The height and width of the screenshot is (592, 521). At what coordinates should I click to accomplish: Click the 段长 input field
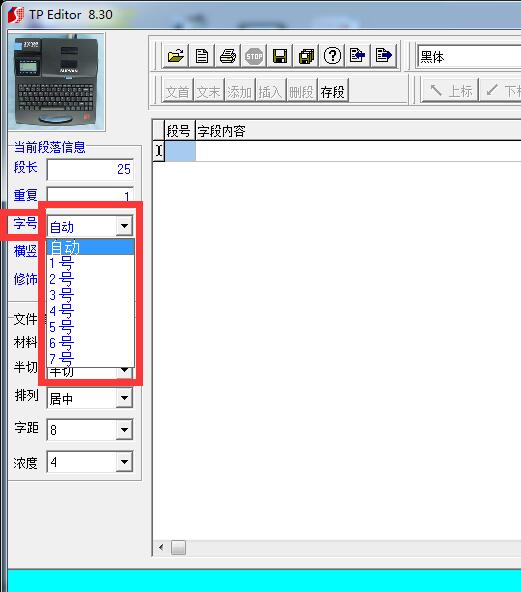(90, 170)
